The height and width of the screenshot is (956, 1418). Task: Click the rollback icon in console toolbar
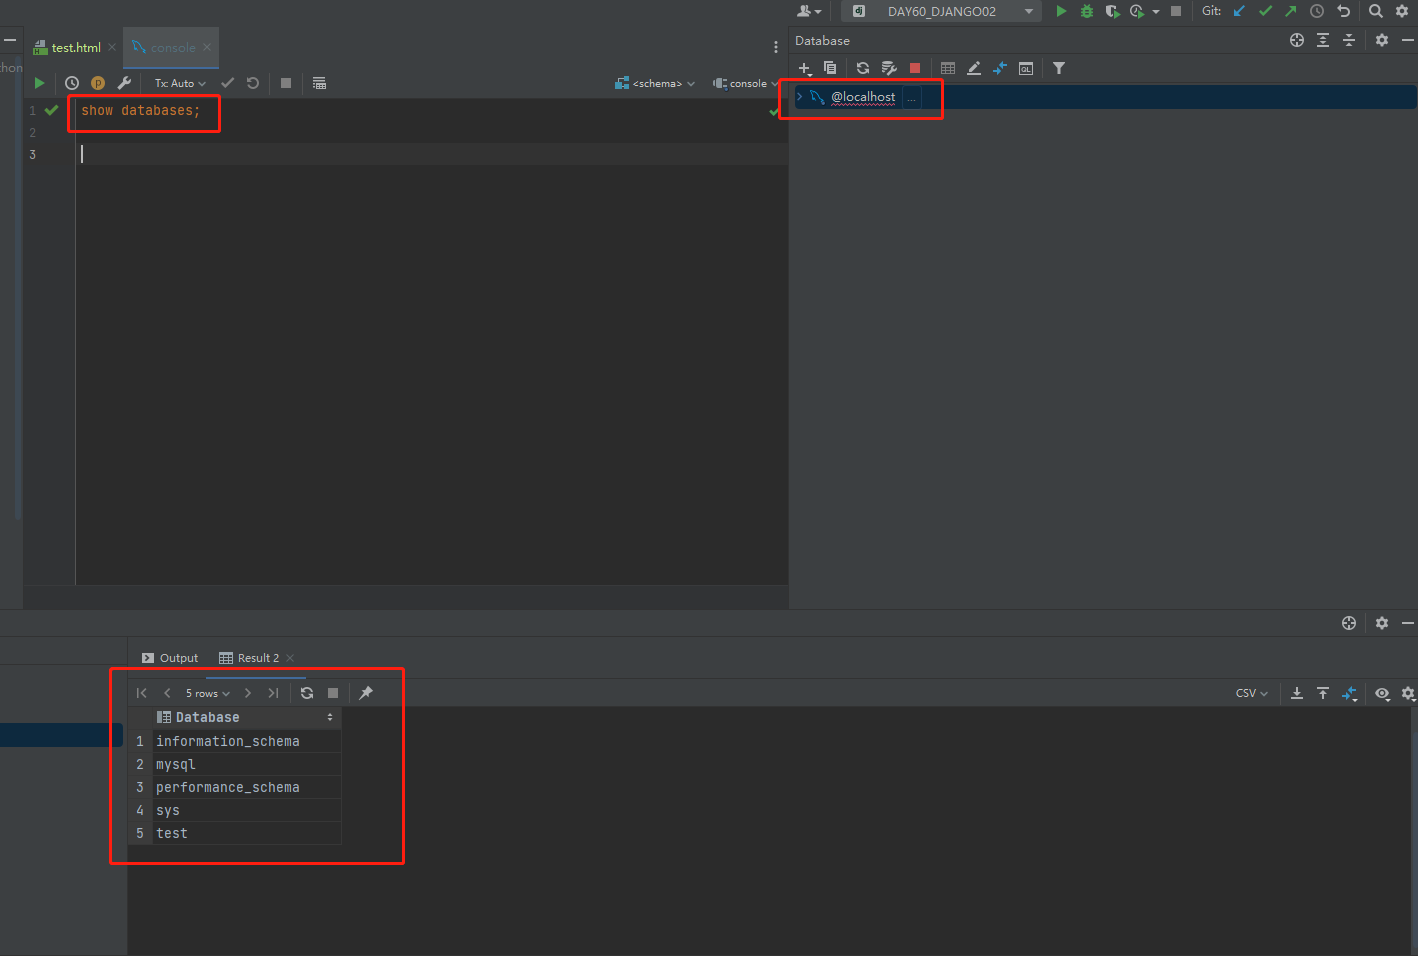point(253,83)
